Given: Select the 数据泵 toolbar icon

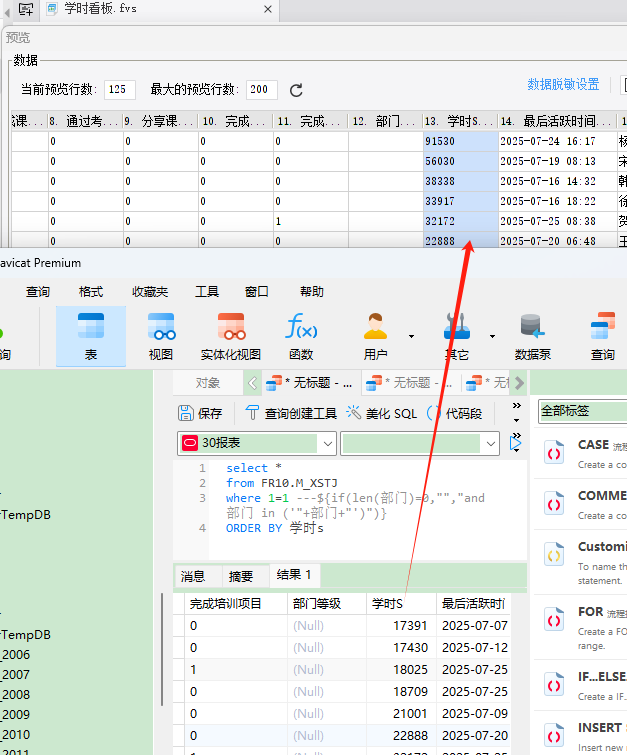Looking at the screenshot, I should pos(533,337).
